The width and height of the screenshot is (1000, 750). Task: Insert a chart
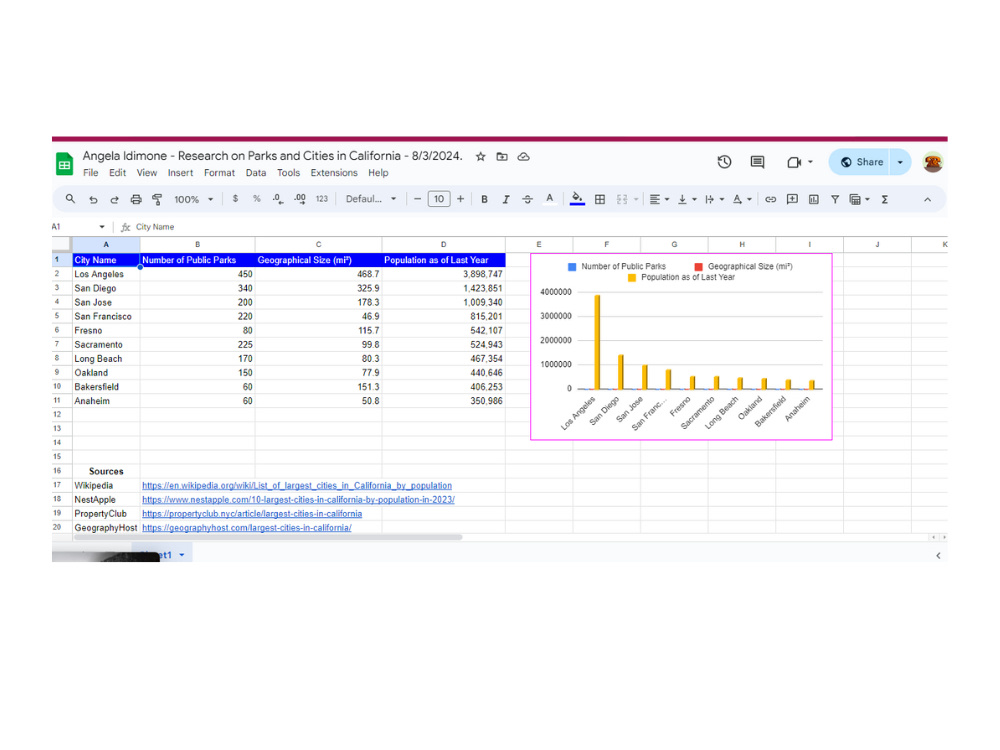click(814, 200)
